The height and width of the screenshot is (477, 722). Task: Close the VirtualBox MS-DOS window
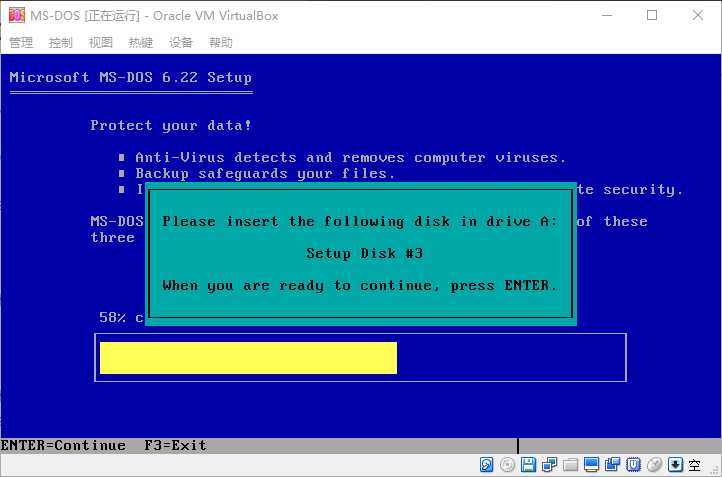pyautogui.click(x=698, y=15)
